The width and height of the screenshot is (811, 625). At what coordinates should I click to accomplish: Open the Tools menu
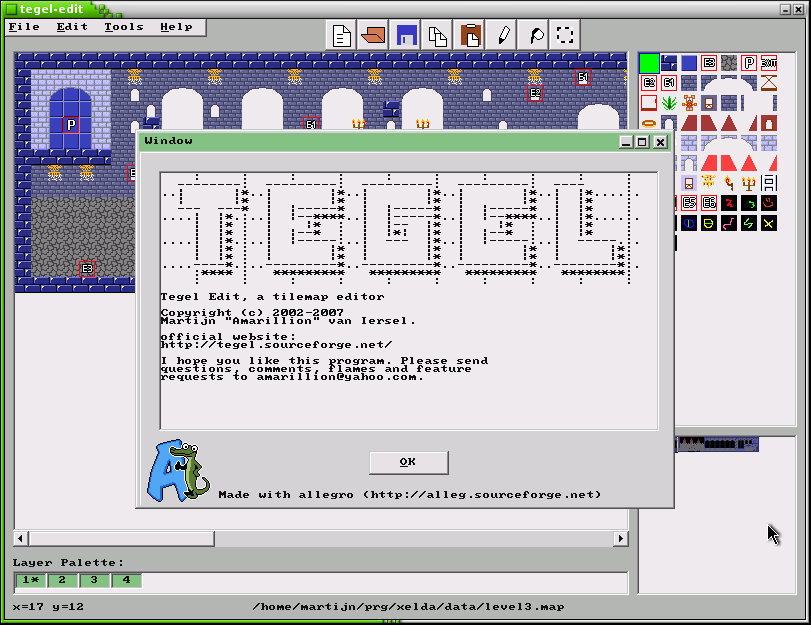tap(123, 27)
